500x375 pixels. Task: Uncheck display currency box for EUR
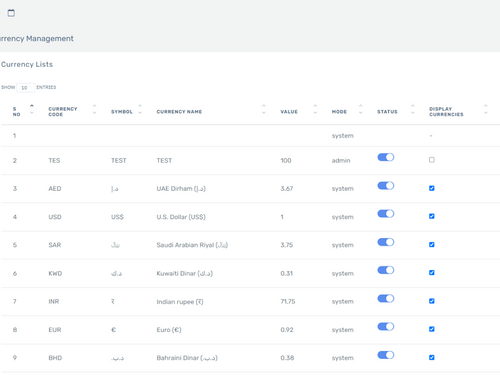click(x=432, y=329)
